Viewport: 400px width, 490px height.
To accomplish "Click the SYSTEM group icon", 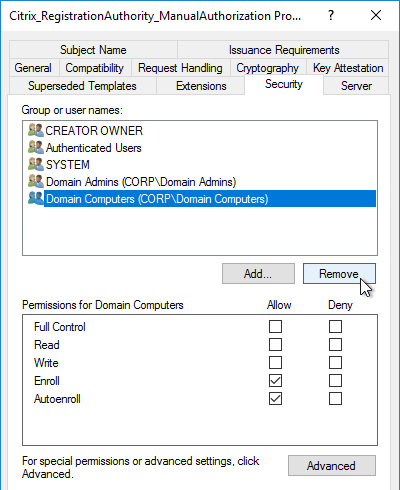I will [36, 164].
